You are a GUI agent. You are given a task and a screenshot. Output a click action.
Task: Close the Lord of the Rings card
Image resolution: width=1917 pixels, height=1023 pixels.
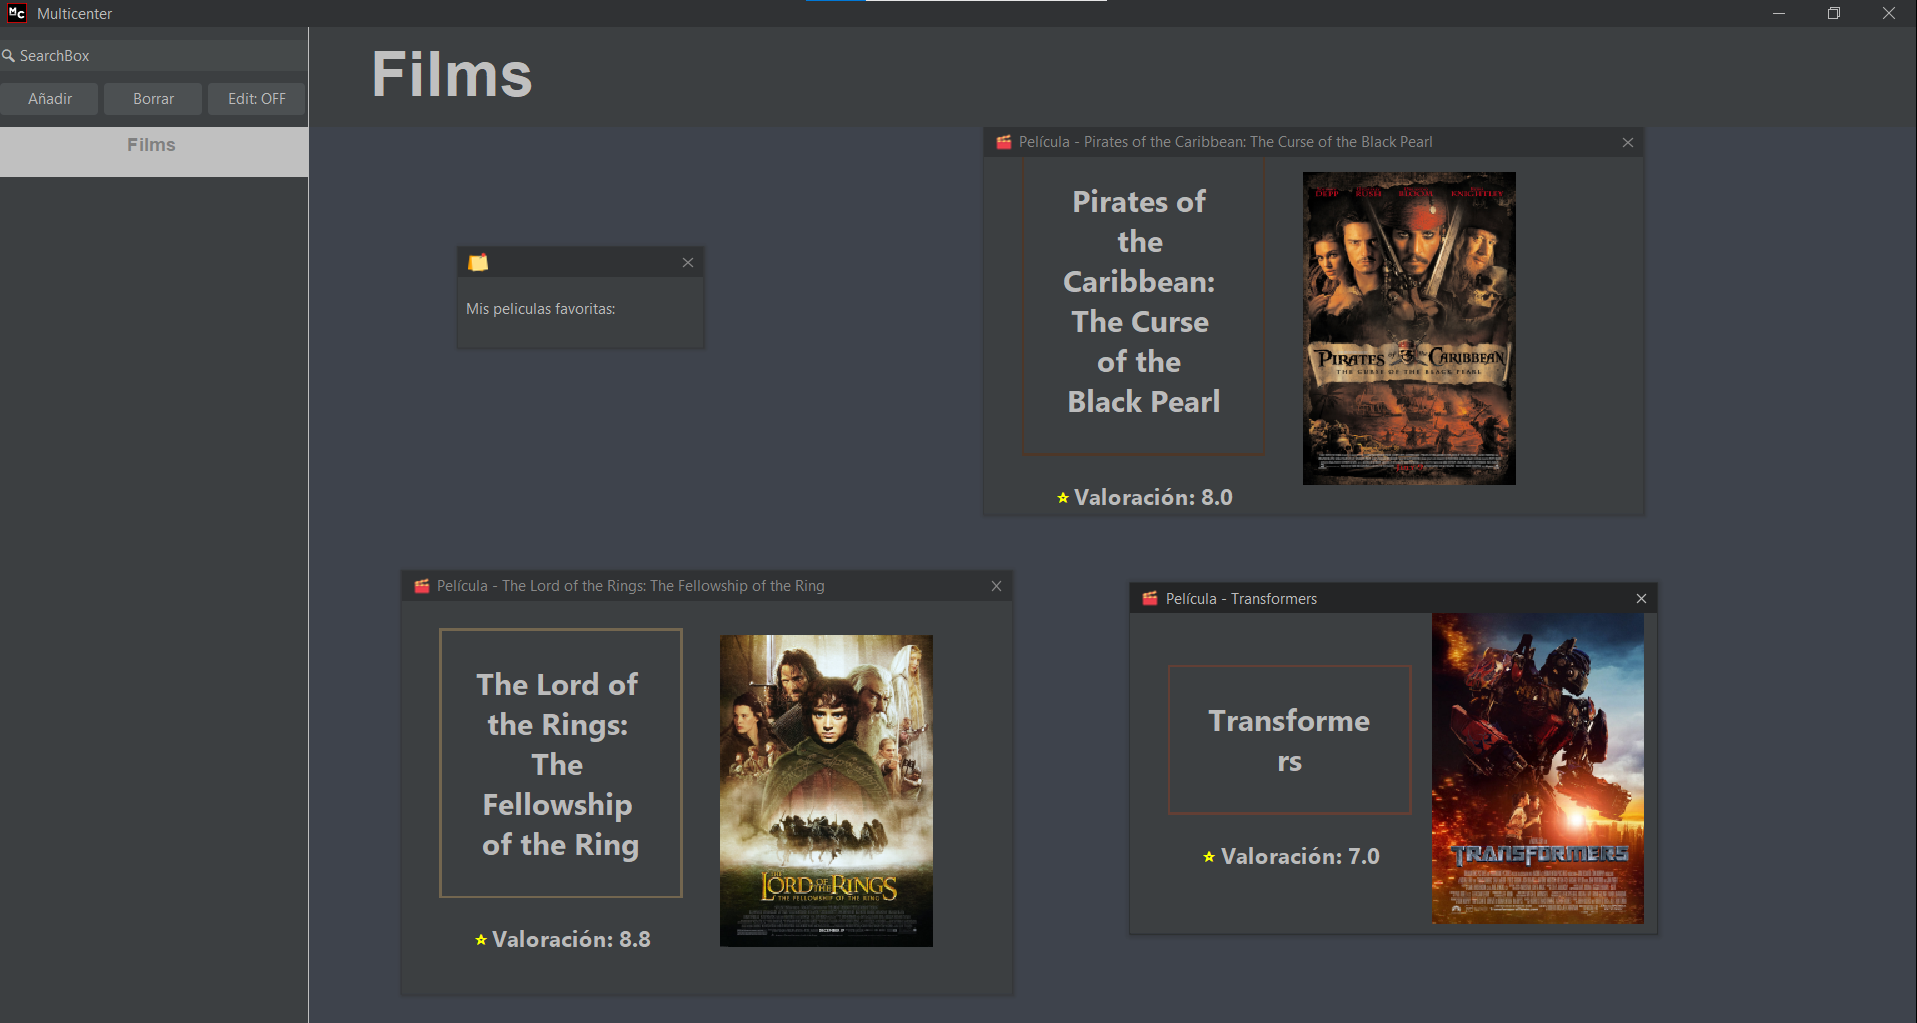click(996, 586)
